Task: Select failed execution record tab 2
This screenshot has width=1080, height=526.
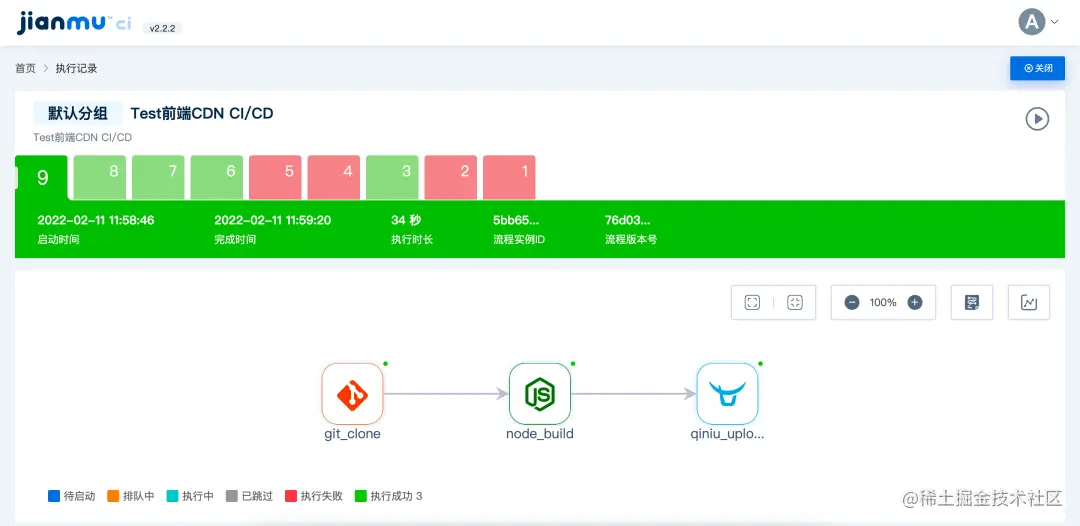Action: tap(451, 178)
